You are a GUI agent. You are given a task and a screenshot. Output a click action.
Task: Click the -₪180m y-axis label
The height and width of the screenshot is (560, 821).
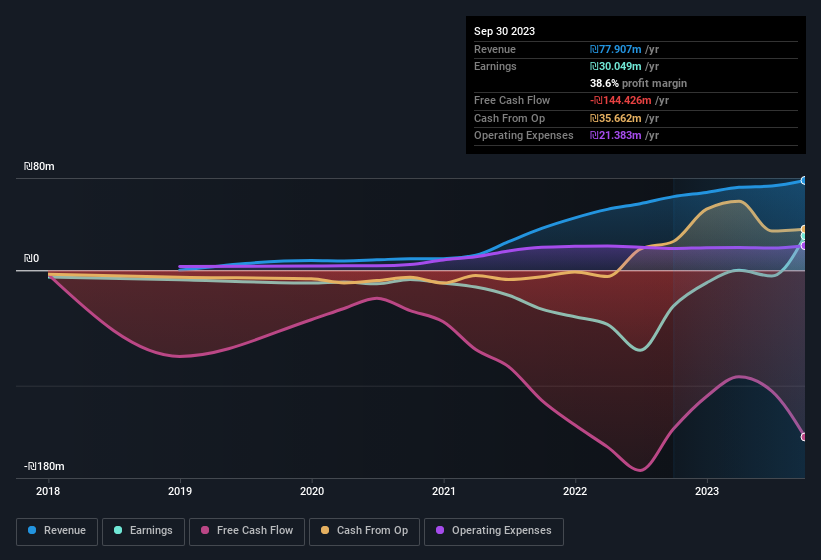point(44,466)
